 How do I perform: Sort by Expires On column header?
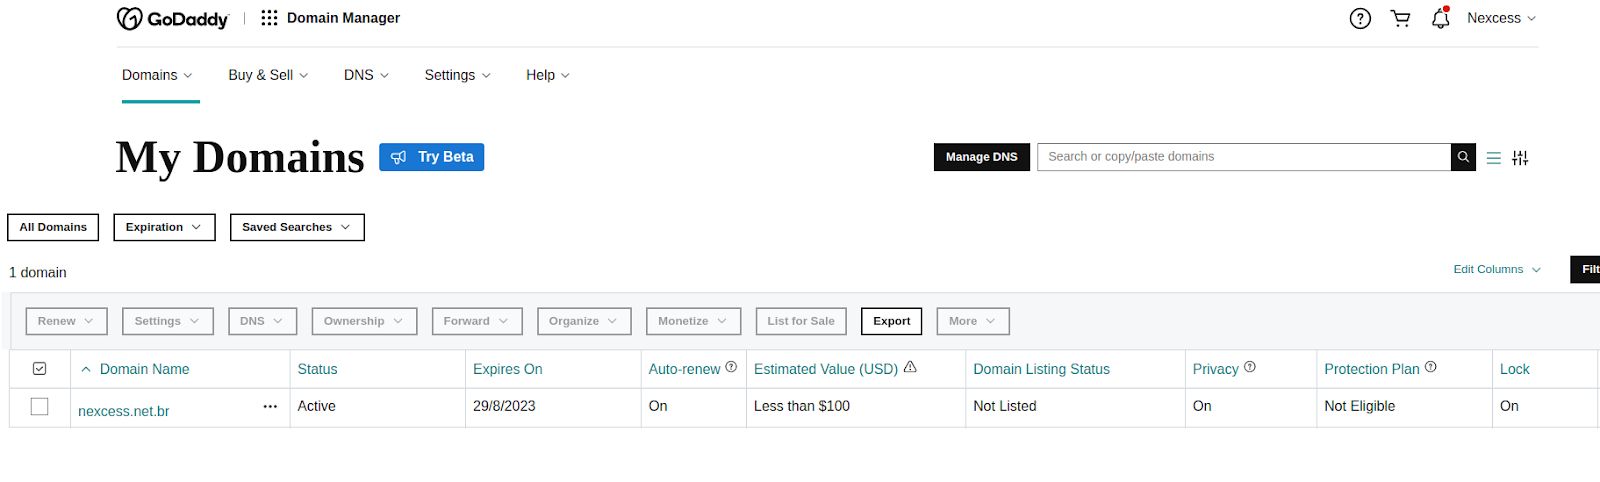coord(508,369)
